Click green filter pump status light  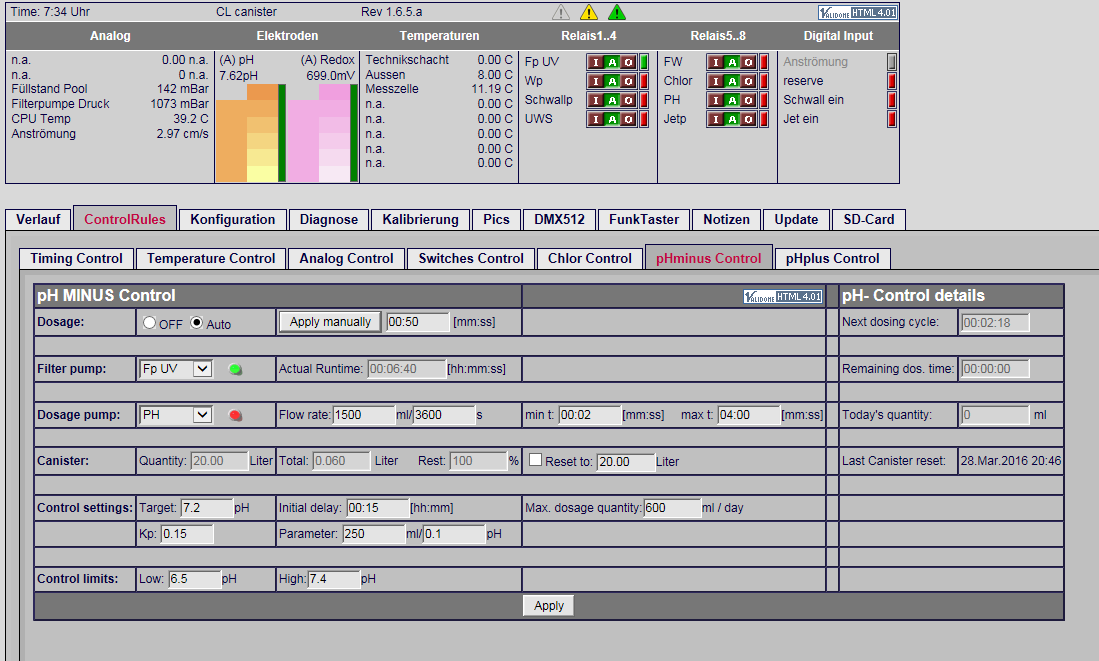236,369
